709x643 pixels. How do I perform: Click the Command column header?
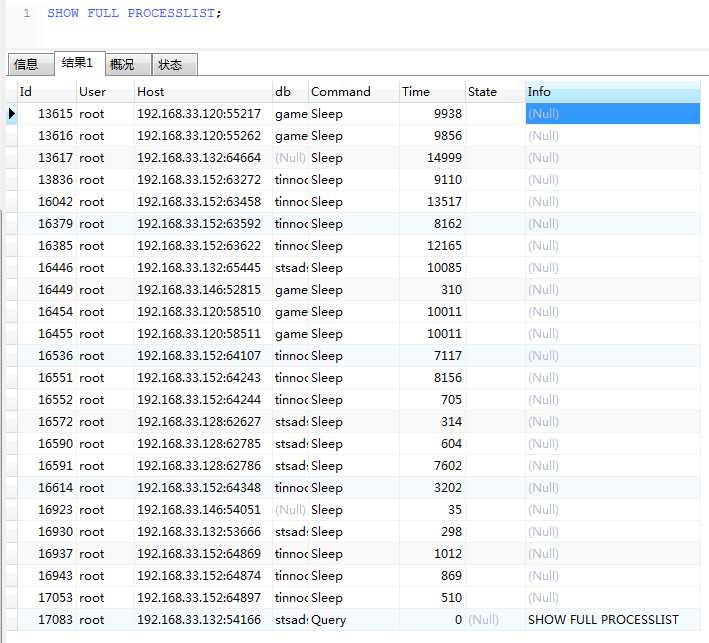(354, 92)
